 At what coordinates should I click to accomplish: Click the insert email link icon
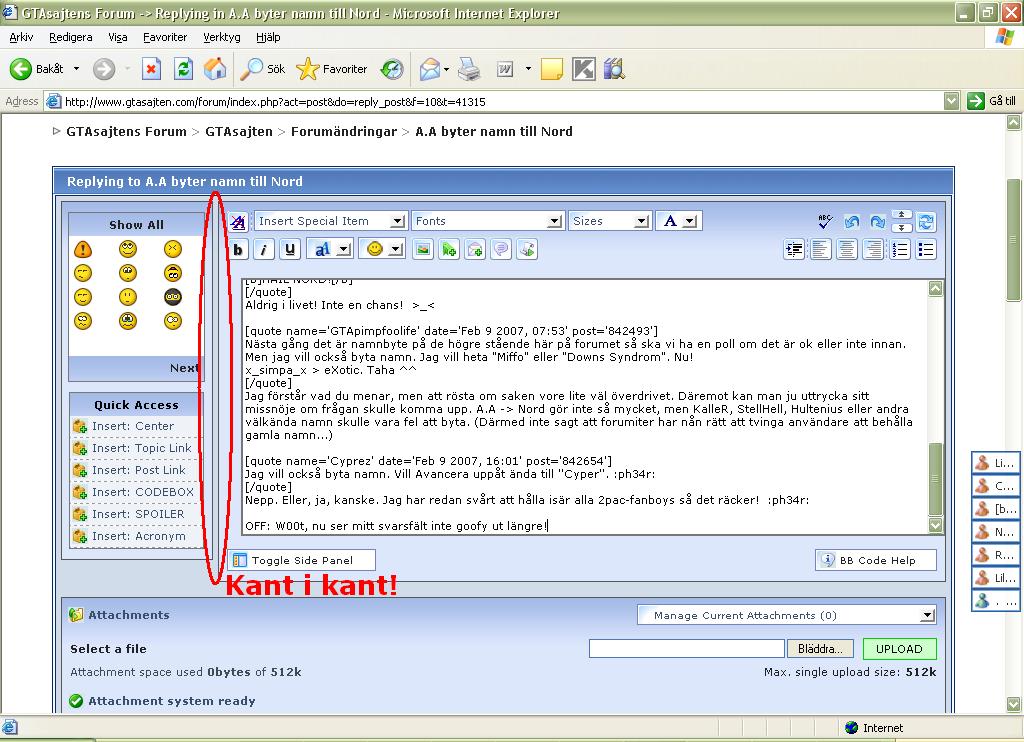[475, 250]
